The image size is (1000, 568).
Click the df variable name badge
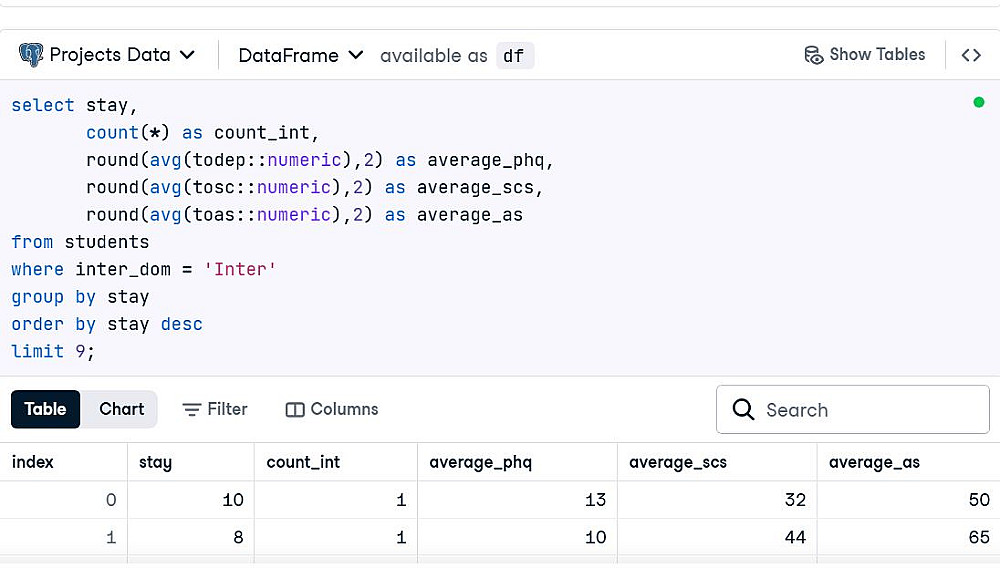tap(514, 56)
